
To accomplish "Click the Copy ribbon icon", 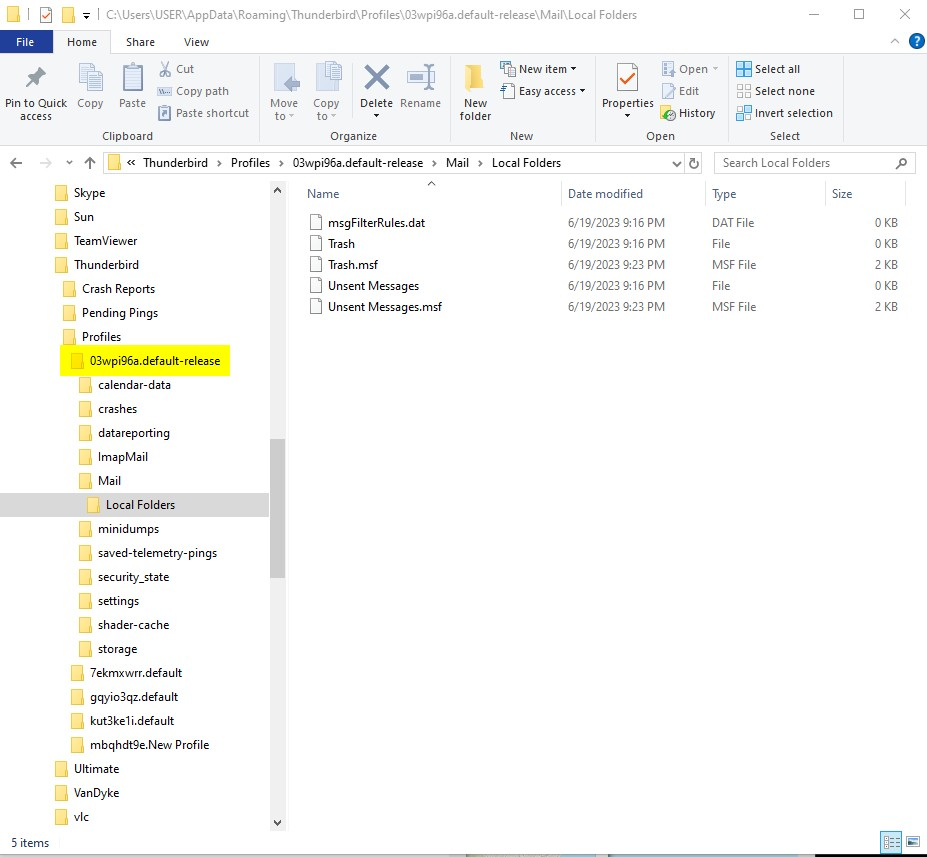I will click(x=90, y=78).
